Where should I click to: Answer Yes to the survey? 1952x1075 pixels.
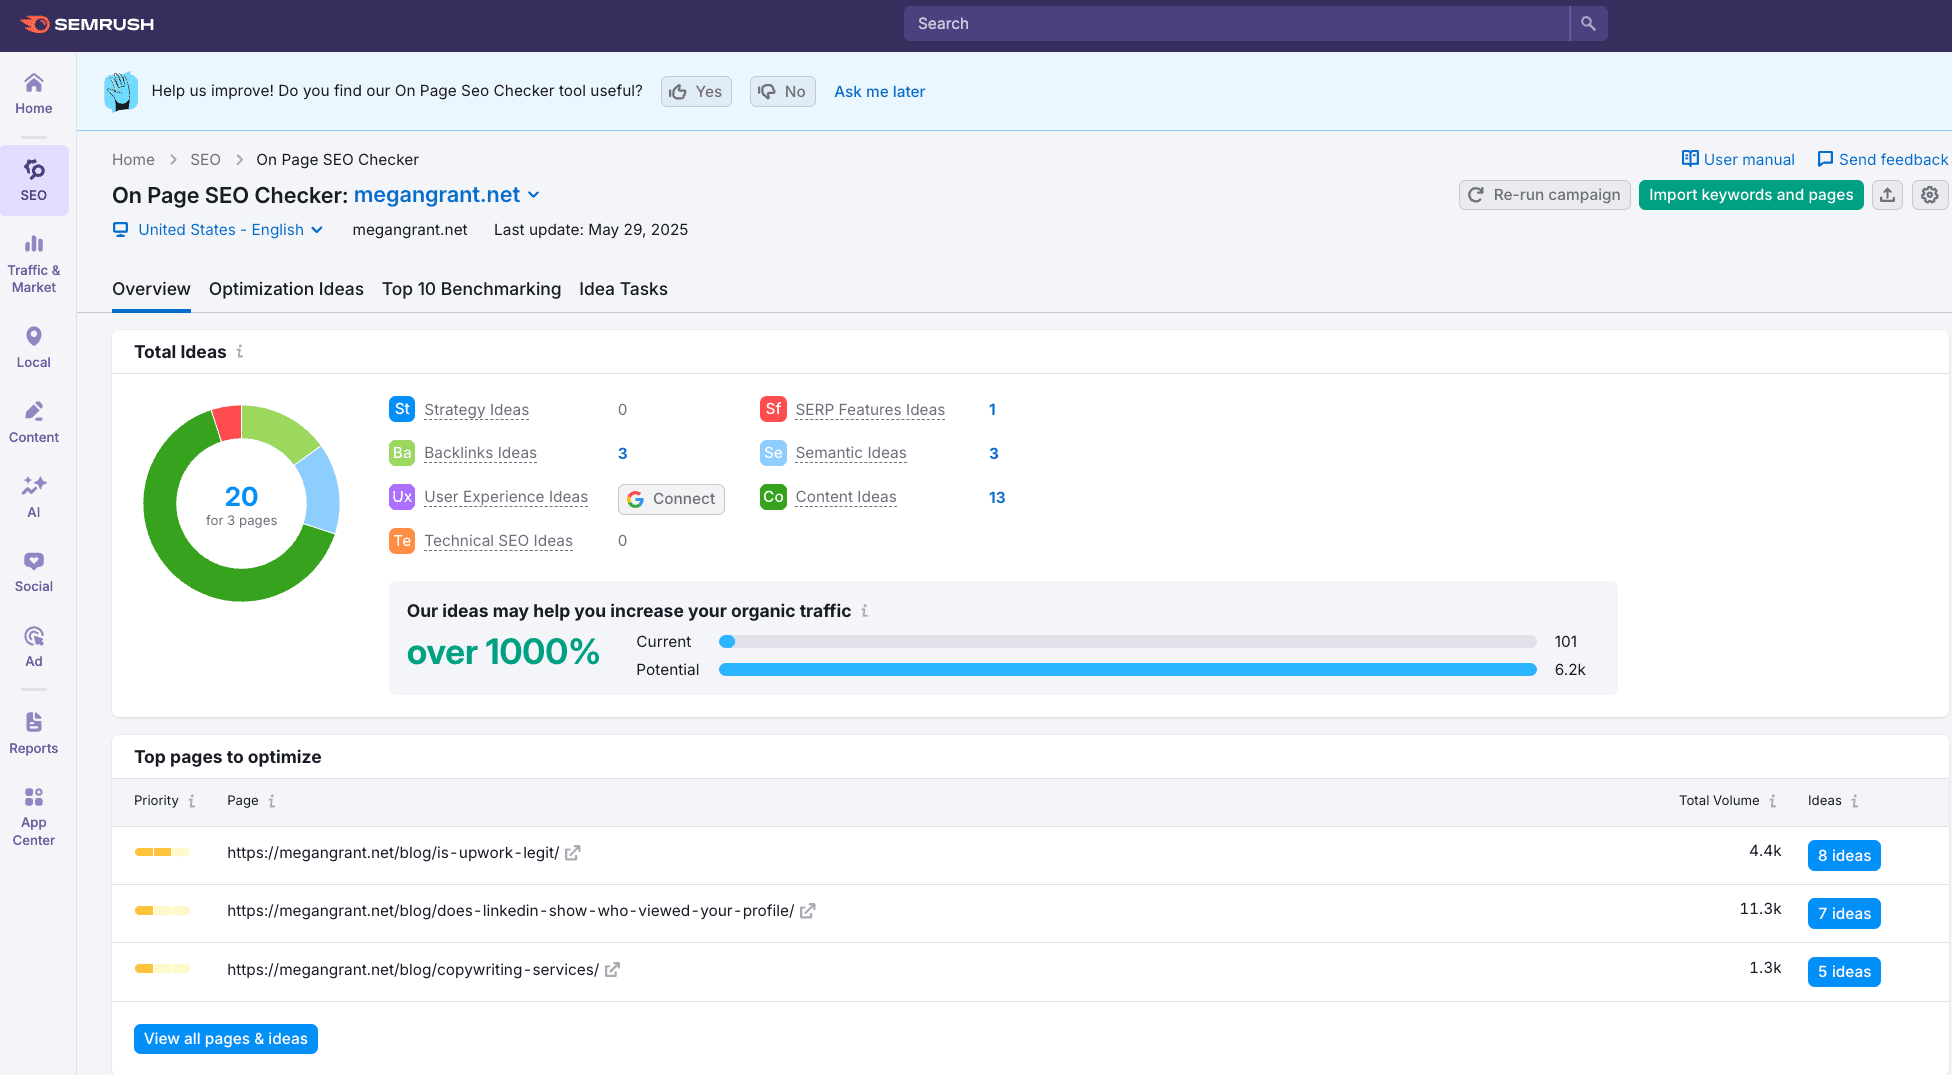(696, 92)
